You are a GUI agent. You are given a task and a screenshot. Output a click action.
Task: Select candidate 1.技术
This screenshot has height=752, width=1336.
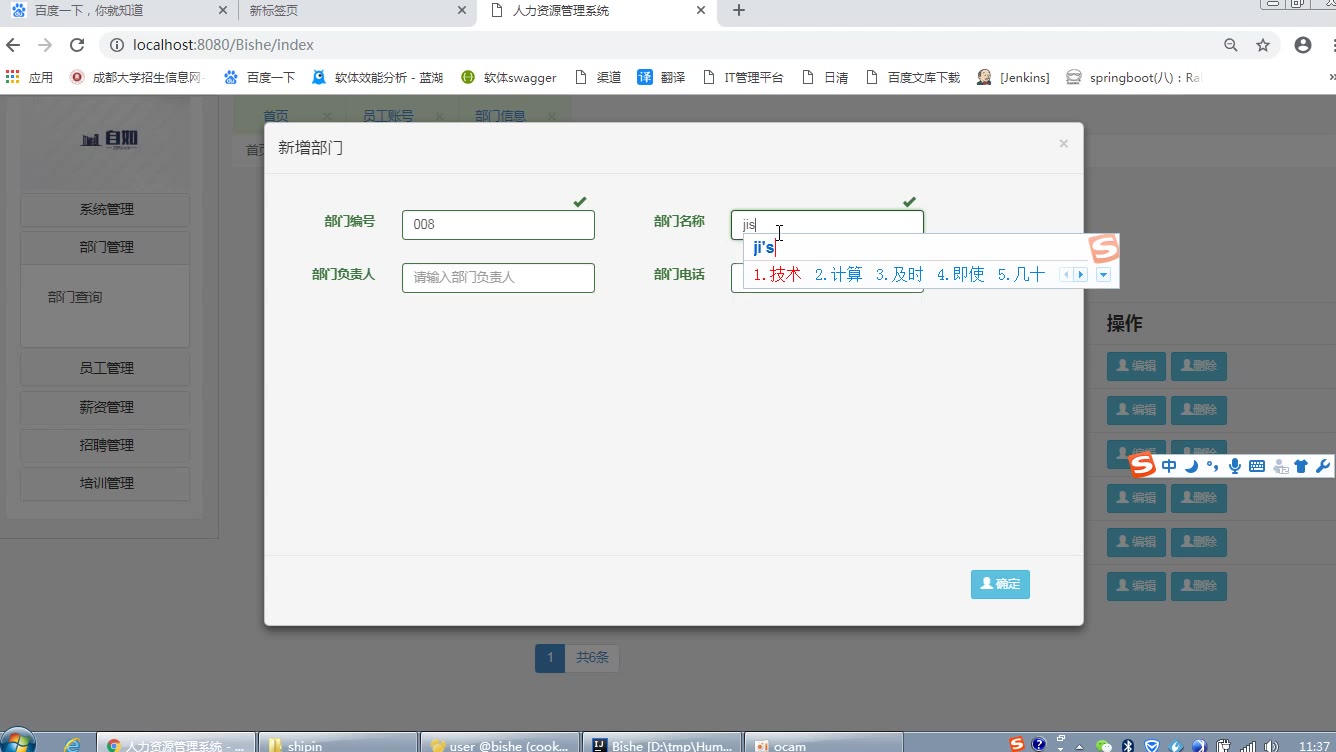(x=777, y=274)
